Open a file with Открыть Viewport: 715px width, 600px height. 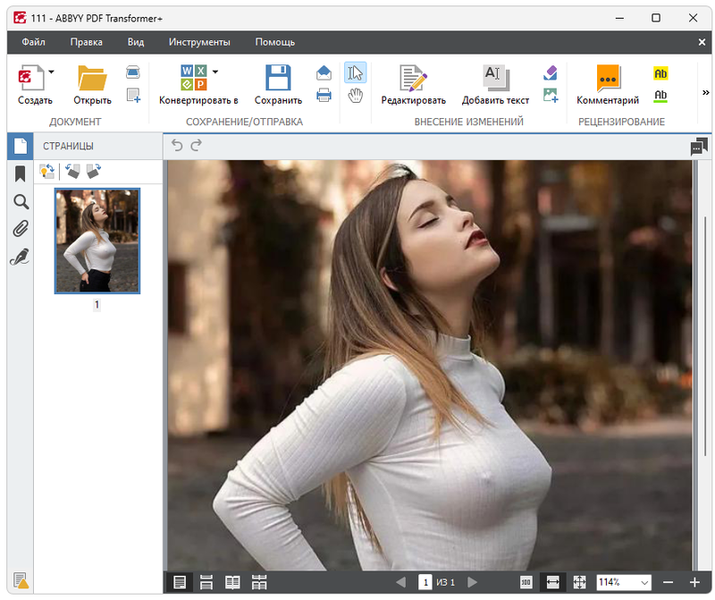pos(93,85)
